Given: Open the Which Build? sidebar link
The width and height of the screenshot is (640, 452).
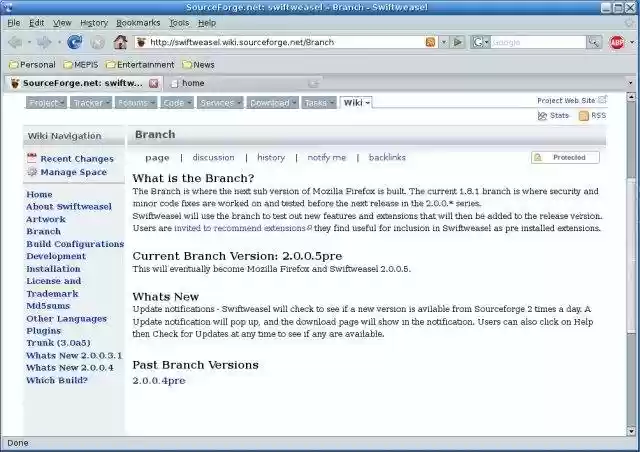Looking at the screenshot, I should pyautogui.click(x=57, y=380).
